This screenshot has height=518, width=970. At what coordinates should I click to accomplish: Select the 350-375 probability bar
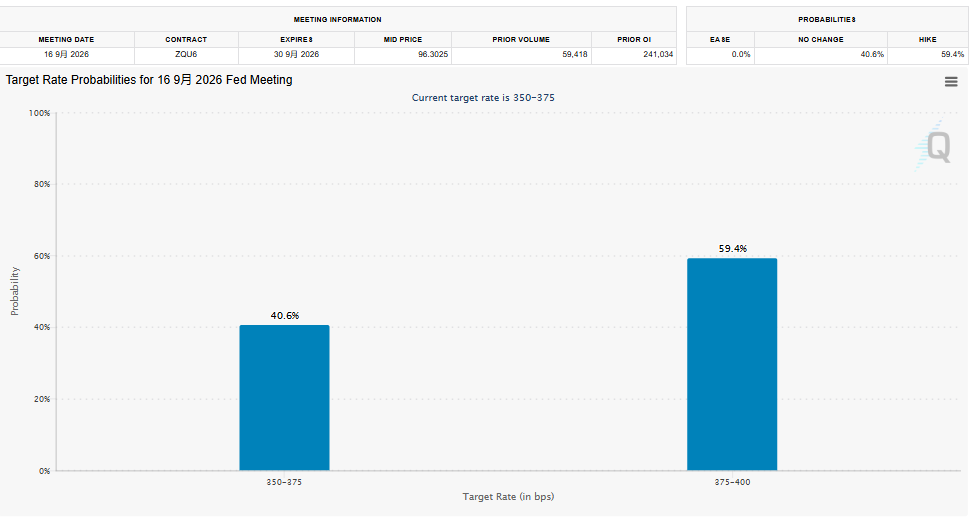(285, 398)
